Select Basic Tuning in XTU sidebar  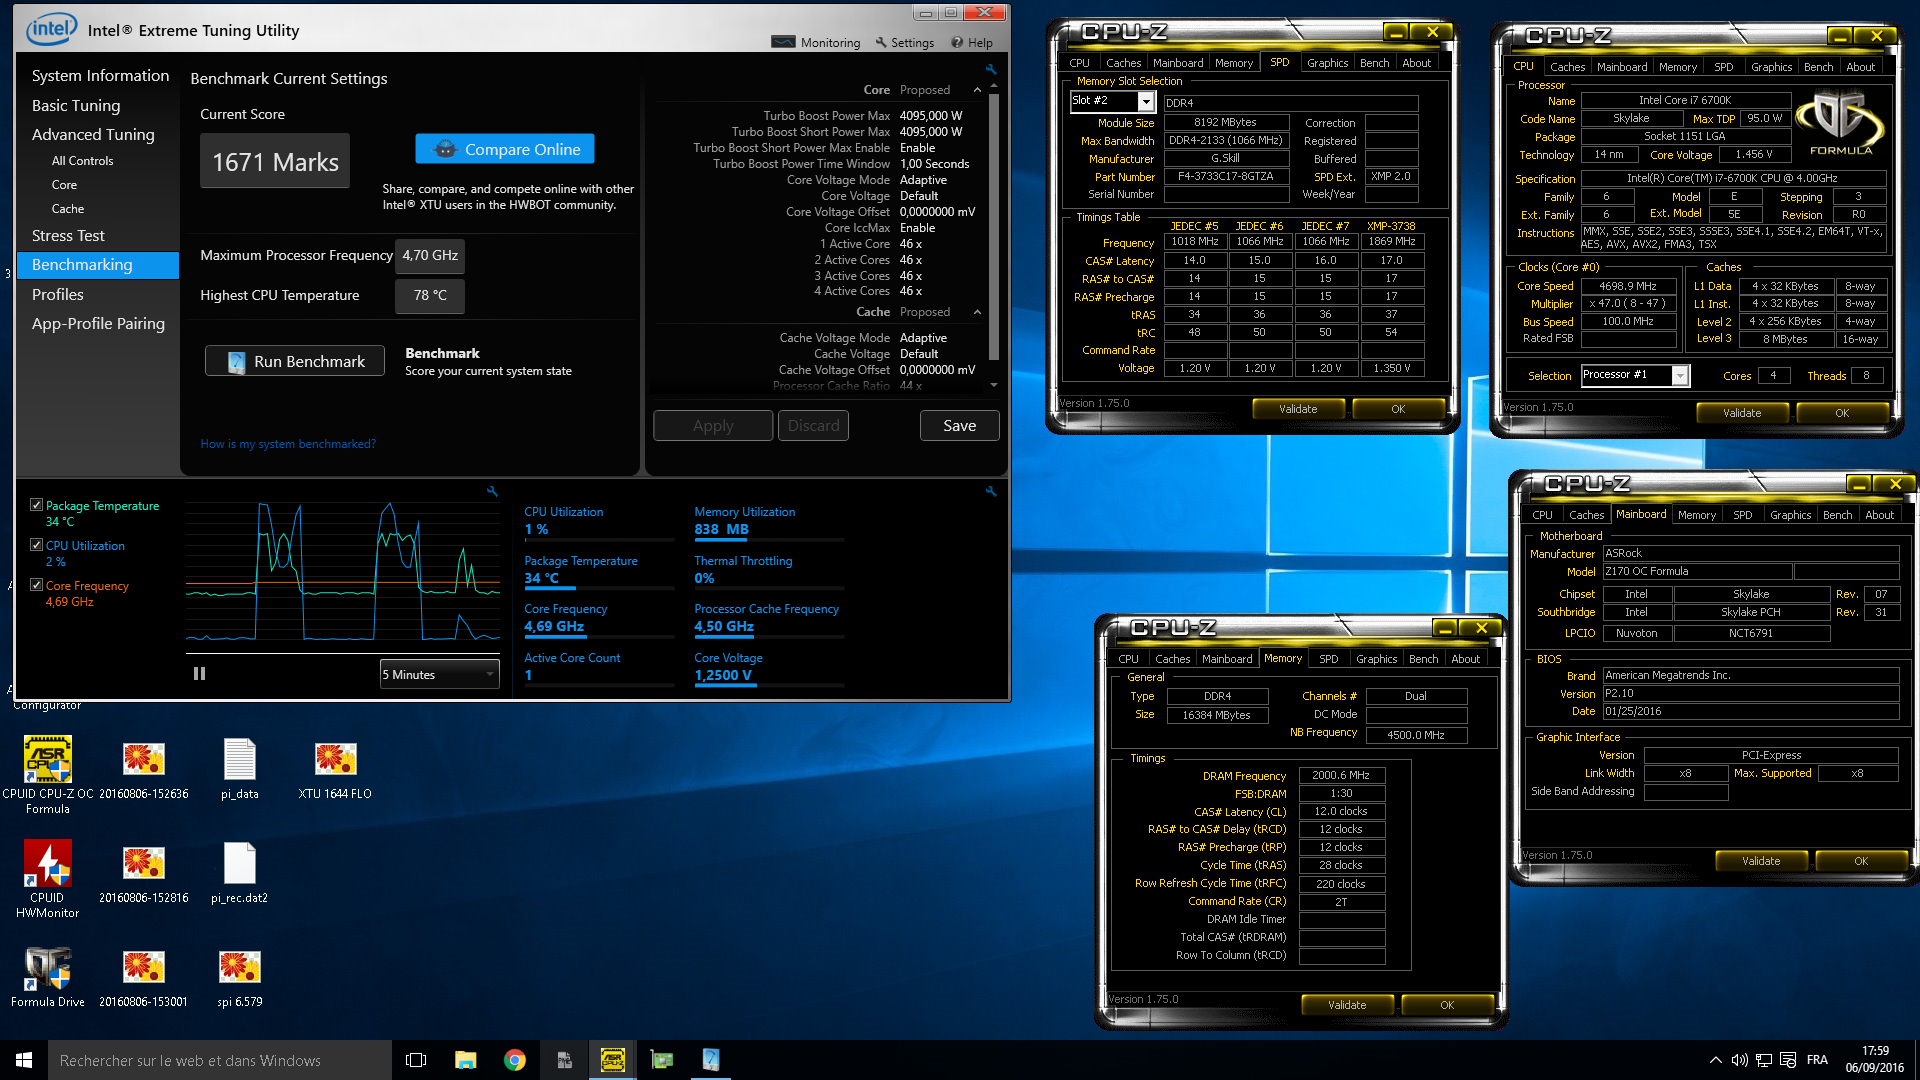tap(76, 105)
